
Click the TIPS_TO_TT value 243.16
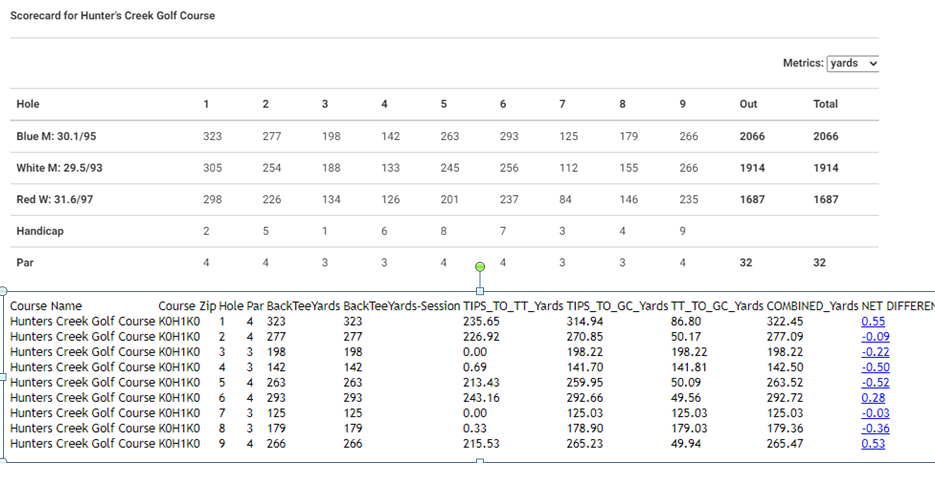tap(481, 398)
